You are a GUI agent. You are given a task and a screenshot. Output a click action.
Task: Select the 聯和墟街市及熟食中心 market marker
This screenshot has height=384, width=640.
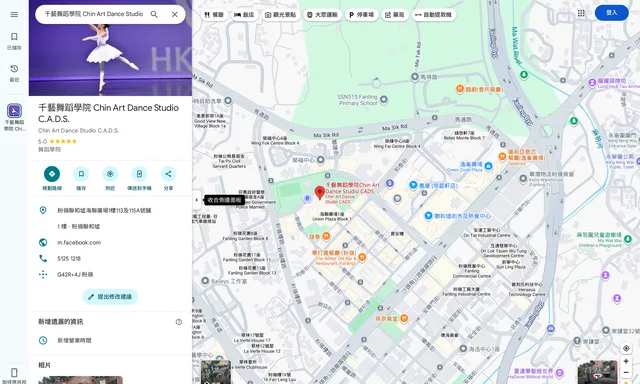tap(428, 215)
